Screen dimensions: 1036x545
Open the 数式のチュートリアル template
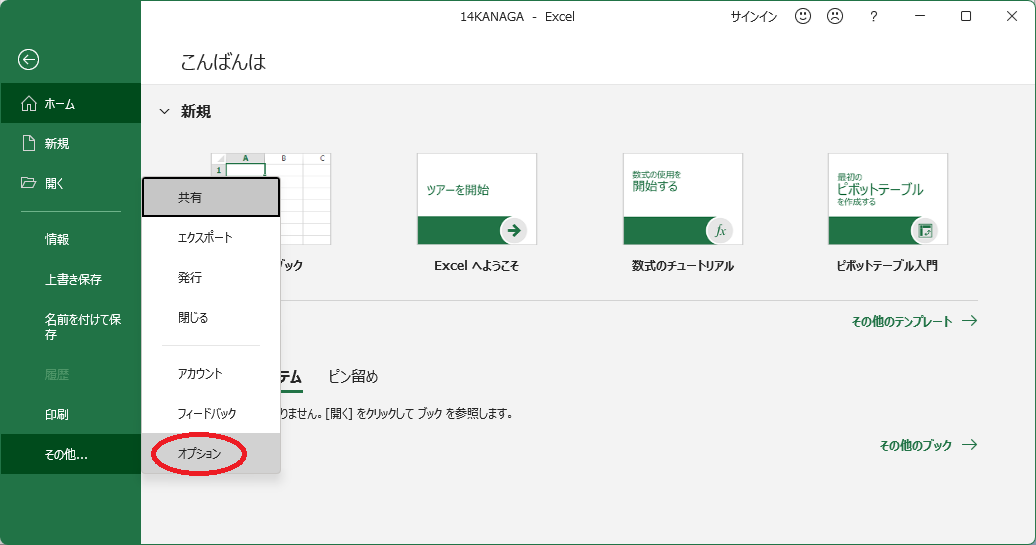pyautogui.click(x=683, y=199)
